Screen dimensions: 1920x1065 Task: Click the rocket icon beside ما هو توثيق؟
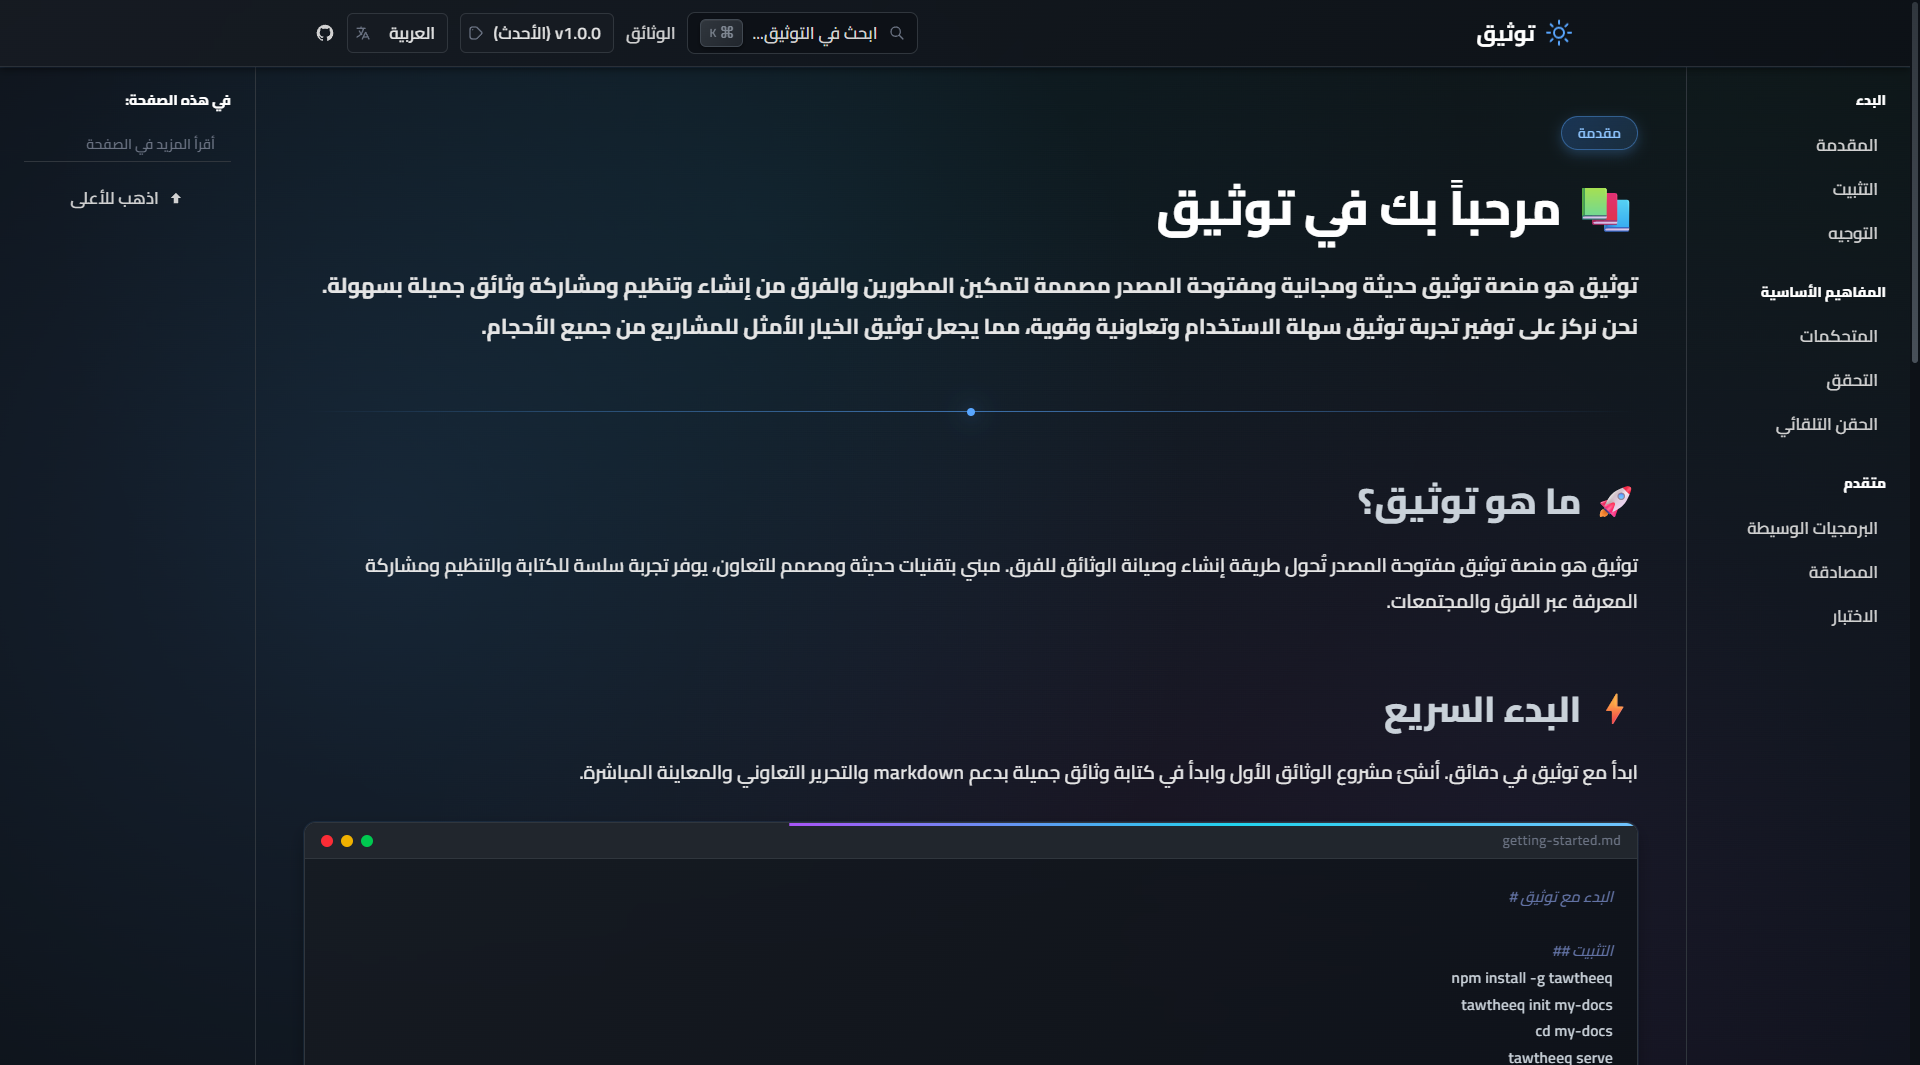[x=1614, y=501]
